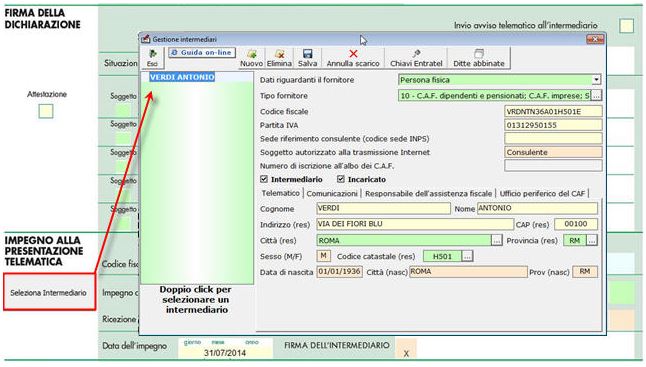Click the Città (res) ROMA field
Viewport: 646px width, 367px height.
[x=404, y=240]
